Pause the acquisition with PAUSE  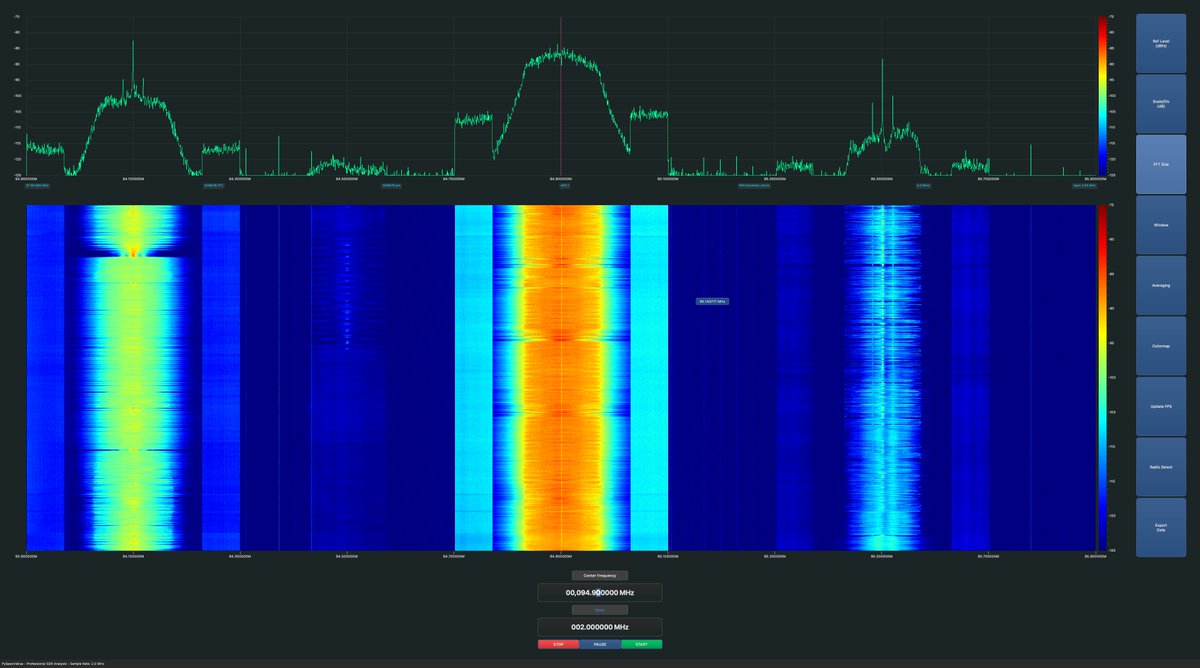pyautogui.click(x=598, y=644)
